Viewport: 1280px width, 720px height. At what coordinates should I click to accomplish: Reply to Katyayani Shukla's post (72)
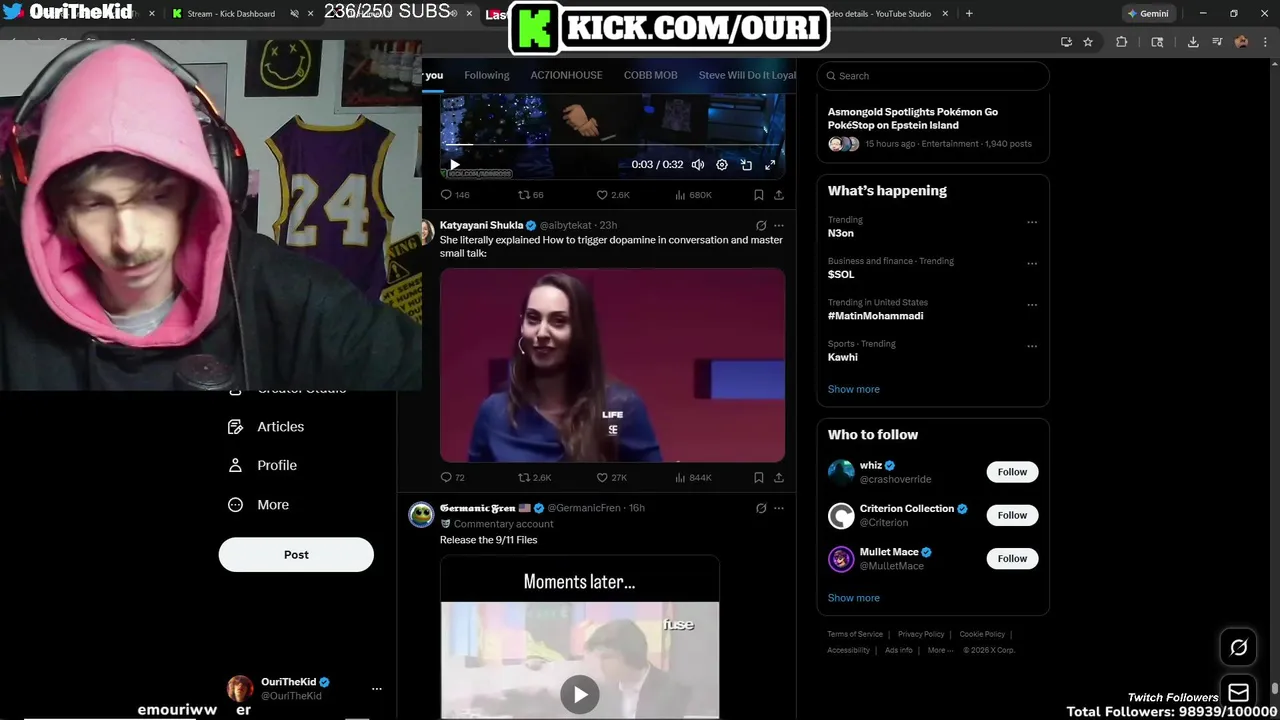click(453, 478)
